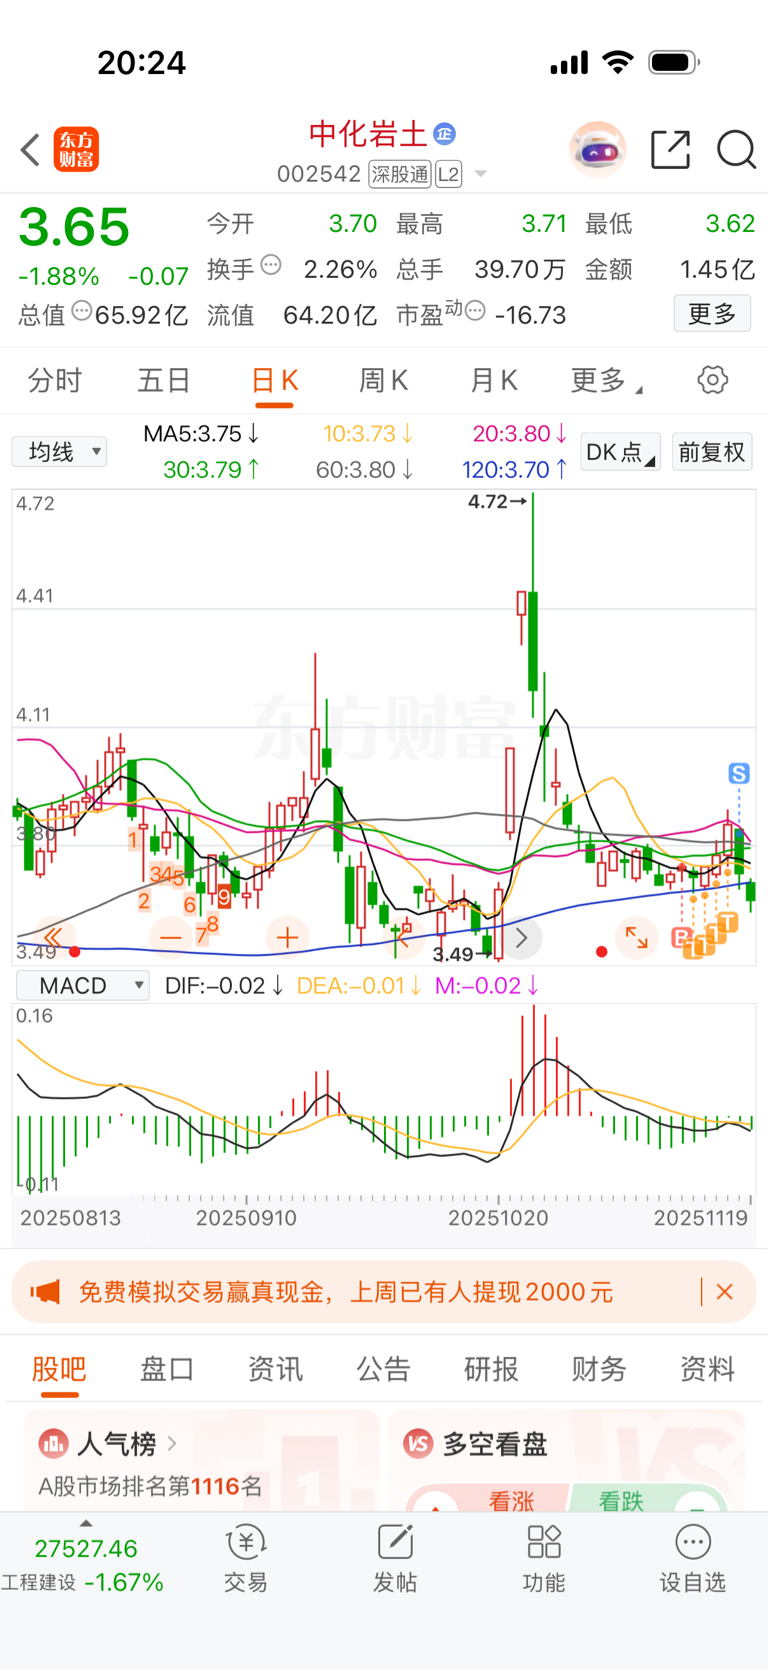Open chart settings gear icon
The width and height of the screenshot is (768, 1670).
712,380
